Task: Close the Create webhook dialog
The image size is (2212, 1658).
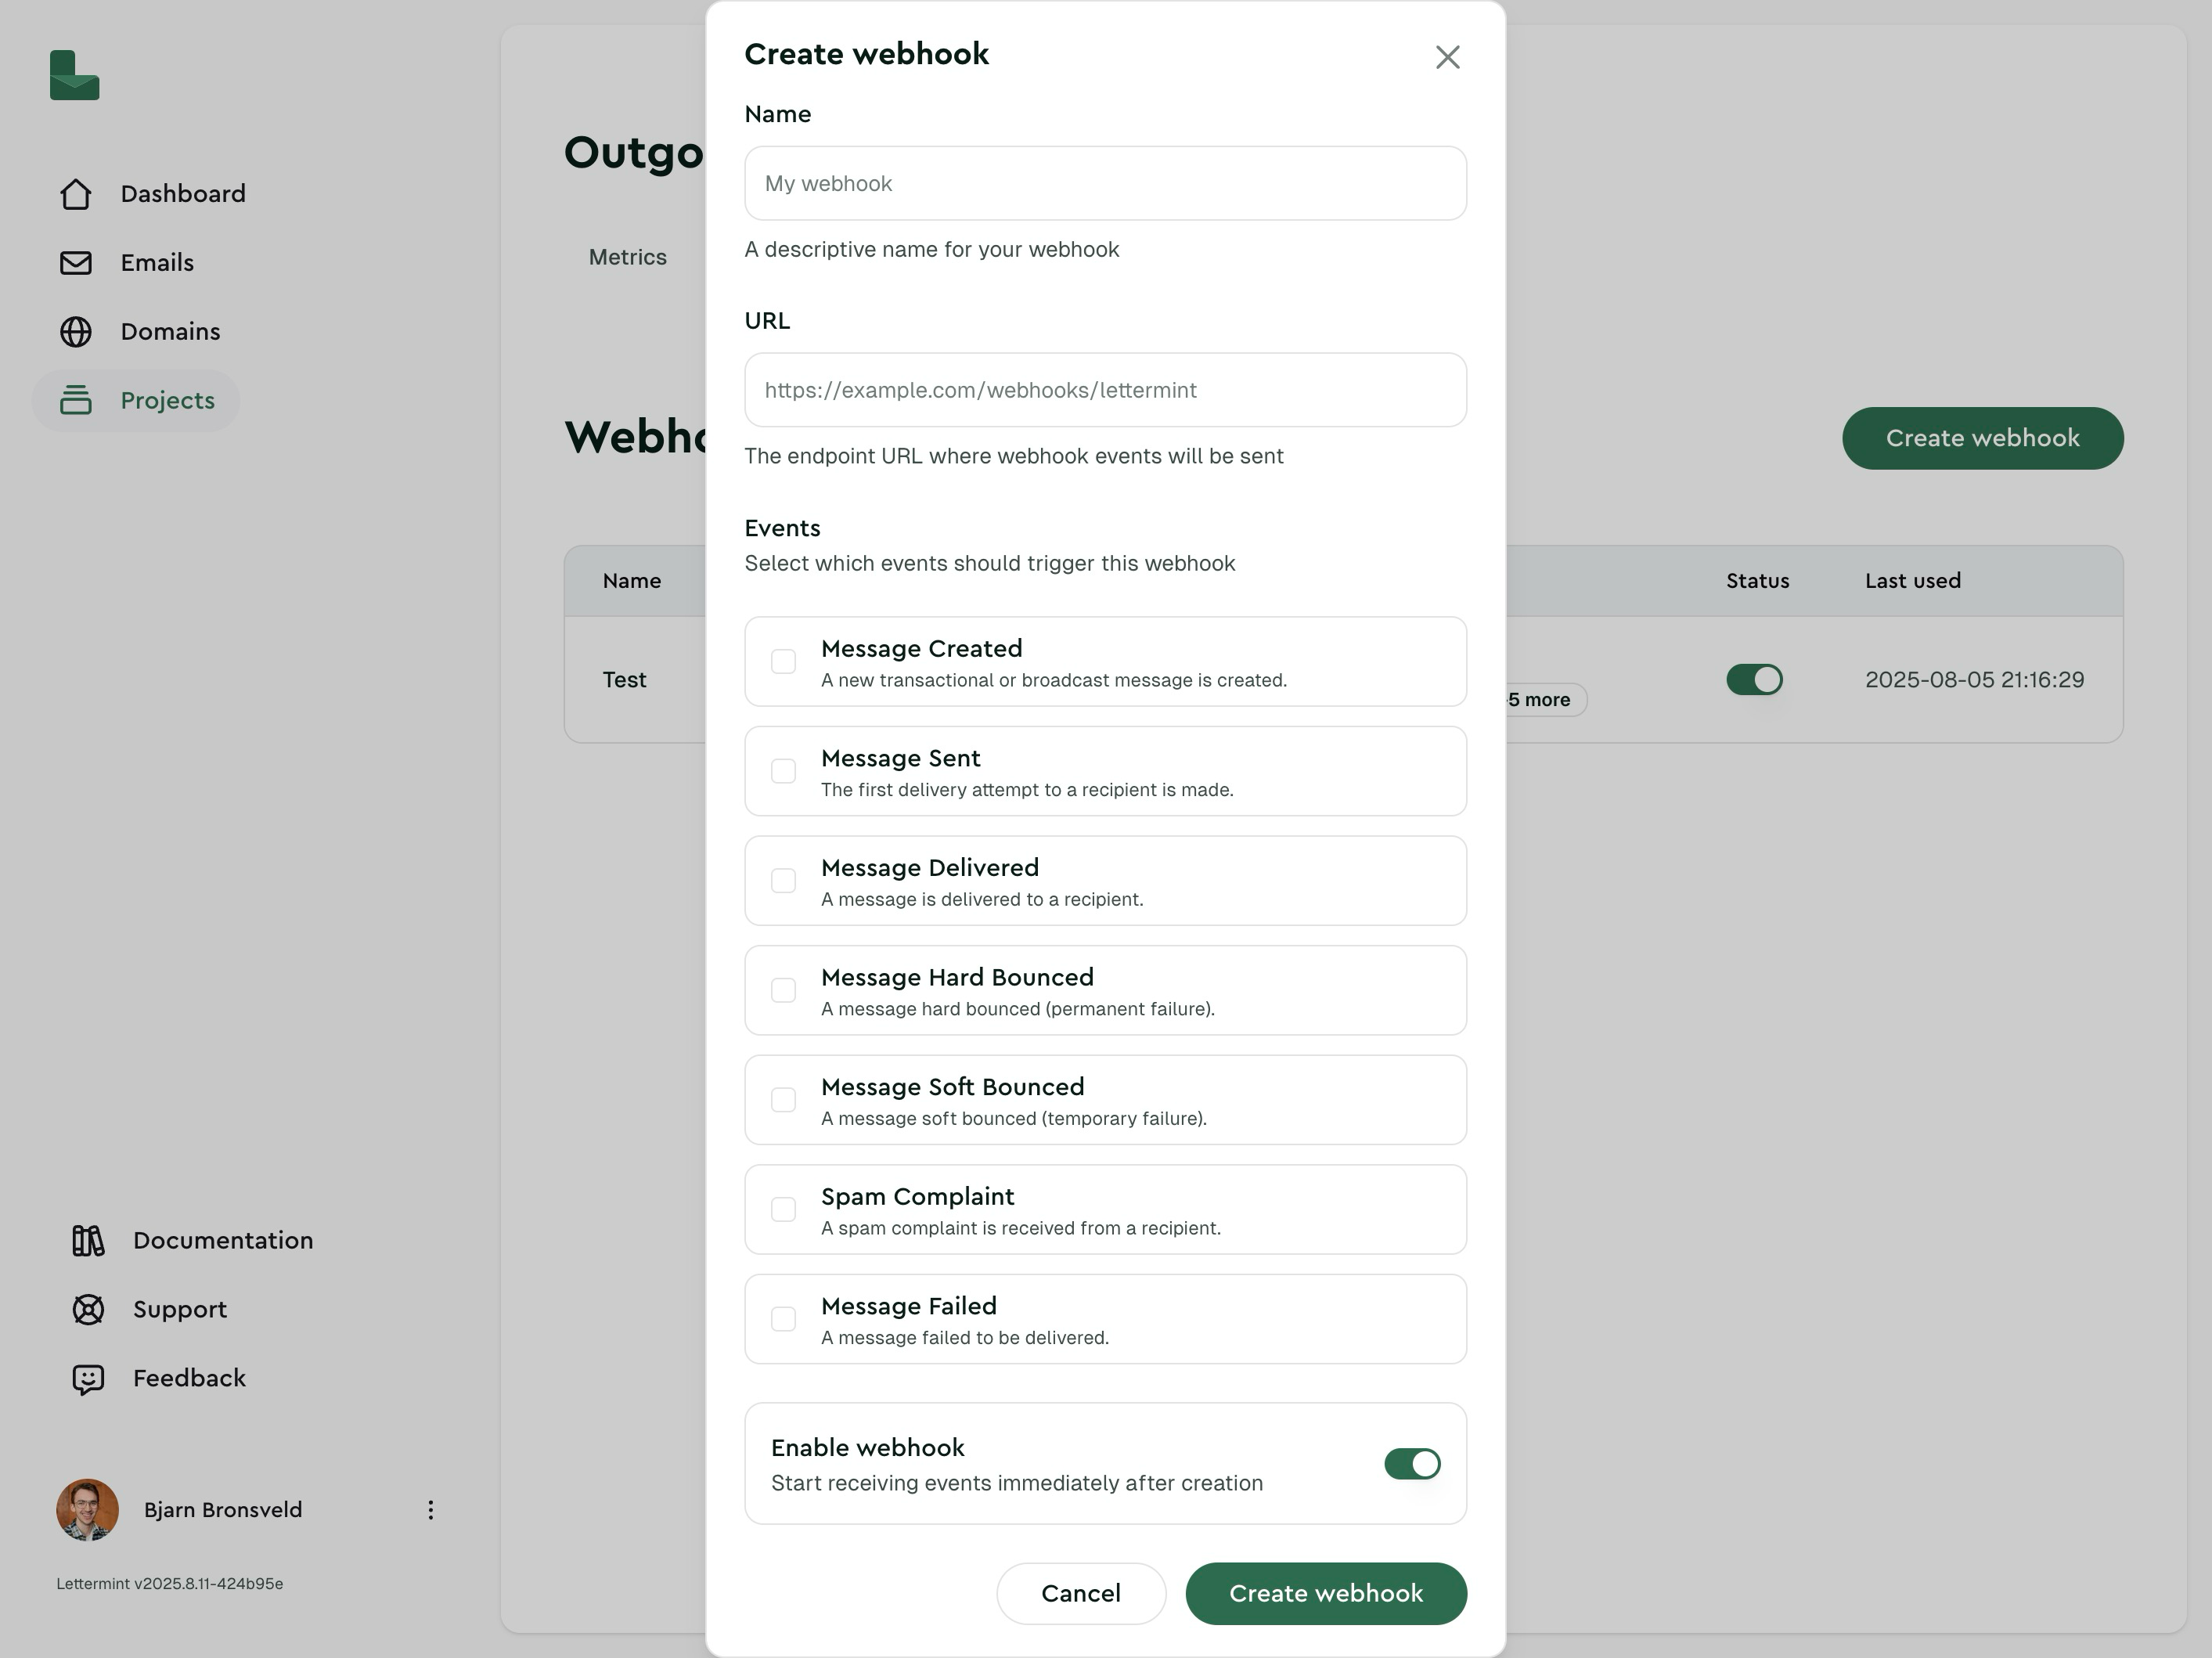Action: (x=1447, y=57)
